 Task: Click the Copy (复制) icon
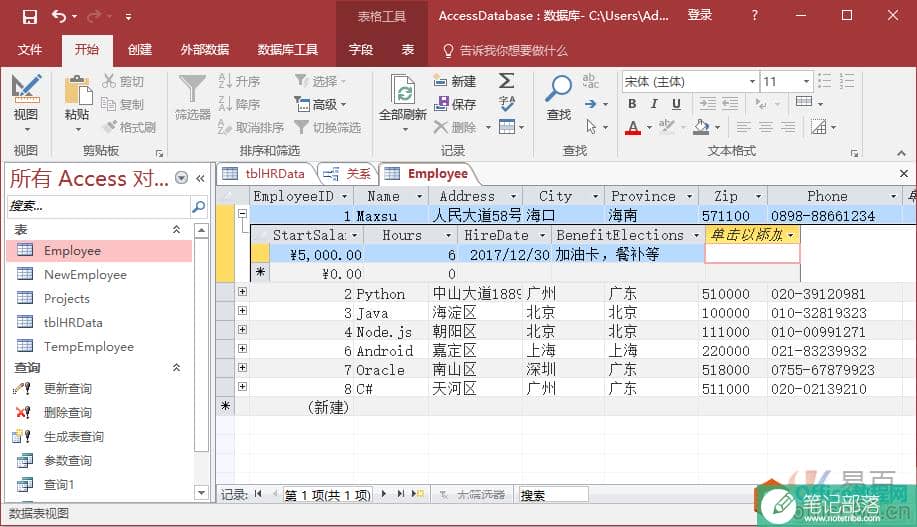109,104
